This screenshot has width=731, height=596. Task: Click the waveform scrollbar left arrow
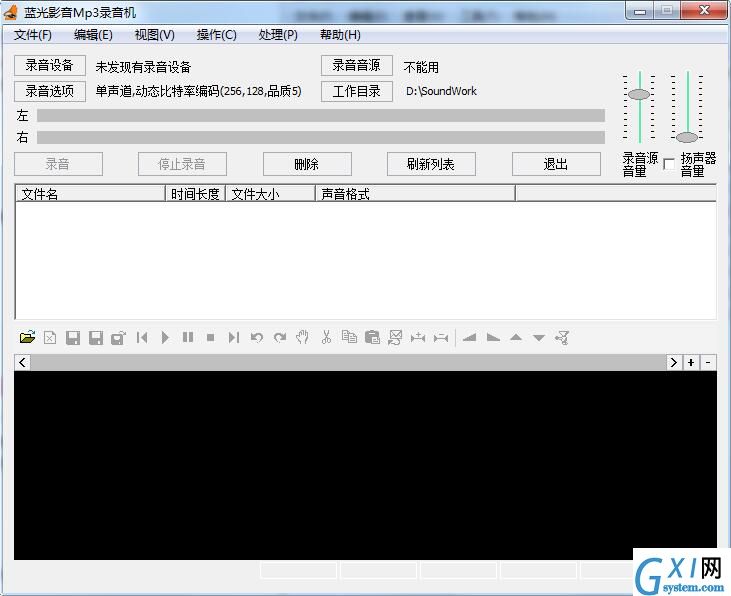click(x=22, y=362)
